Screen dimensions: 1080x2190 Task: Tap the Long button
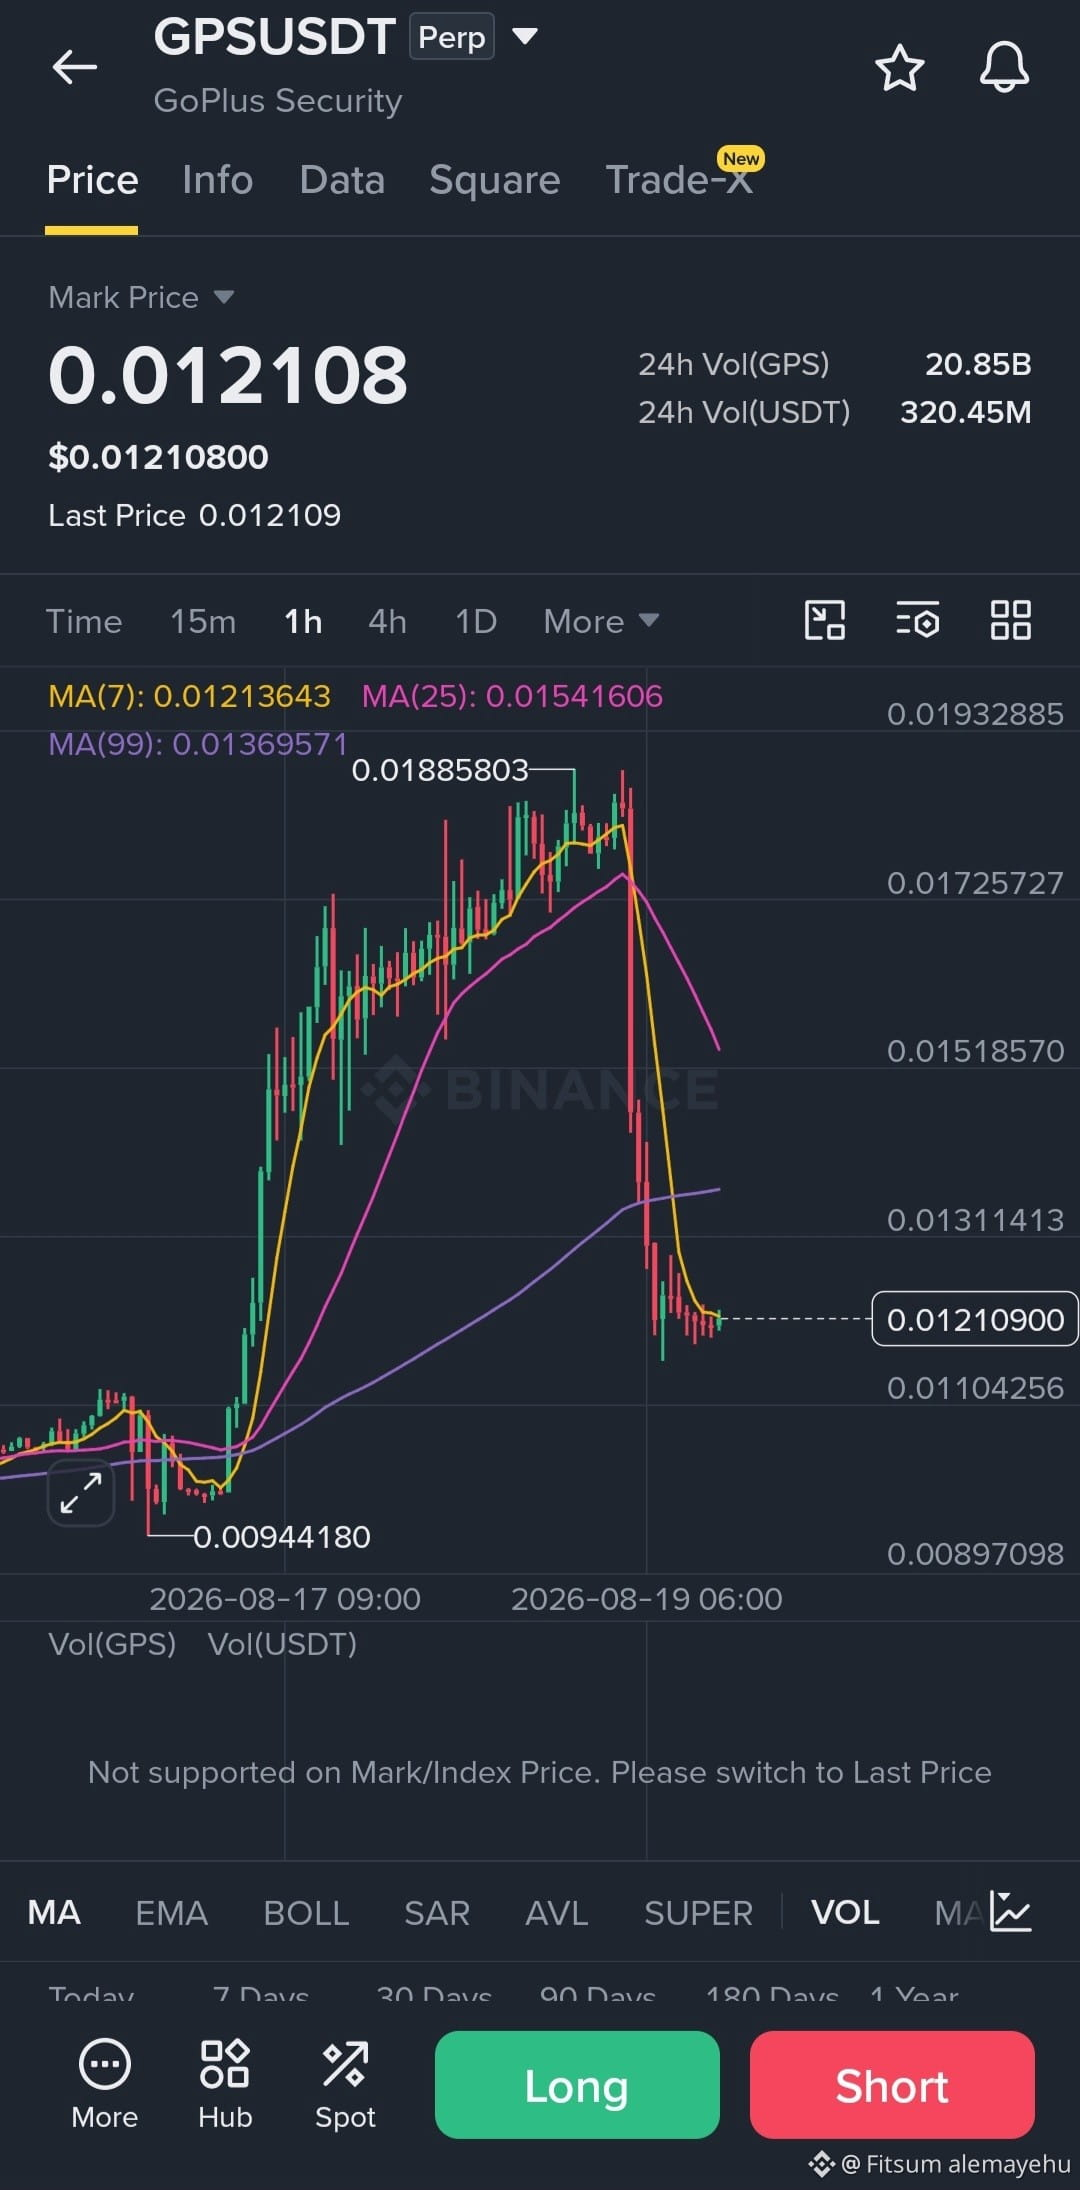(577, 2085)
